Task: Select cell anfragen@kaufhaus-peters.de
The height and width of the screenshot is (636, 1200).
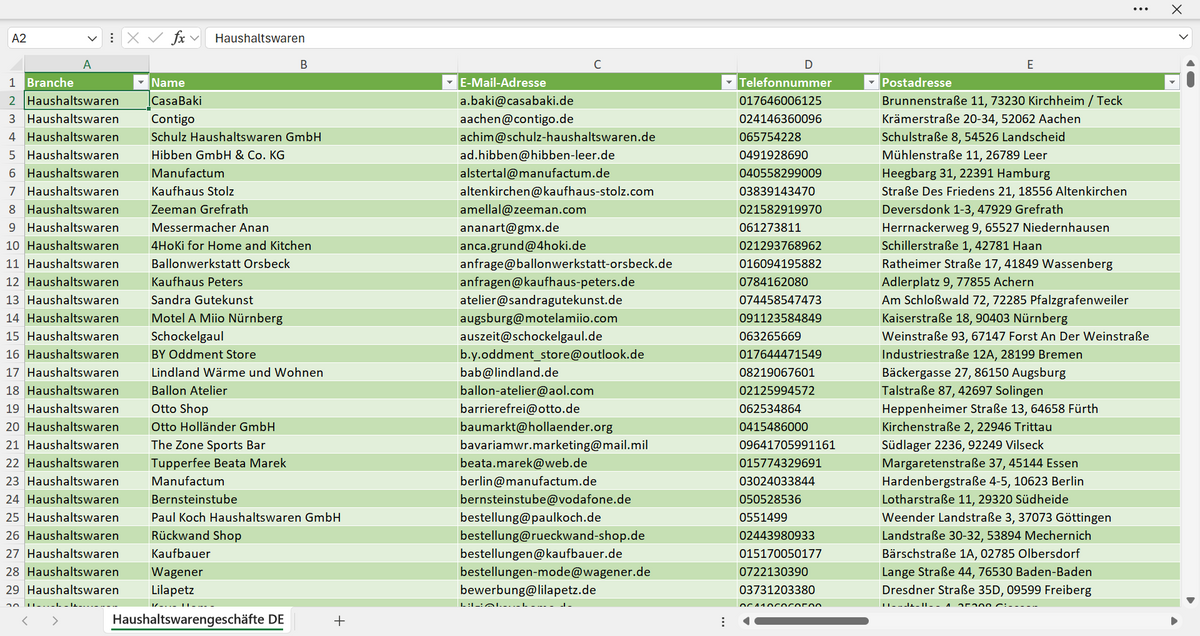Action: (597, 282)
